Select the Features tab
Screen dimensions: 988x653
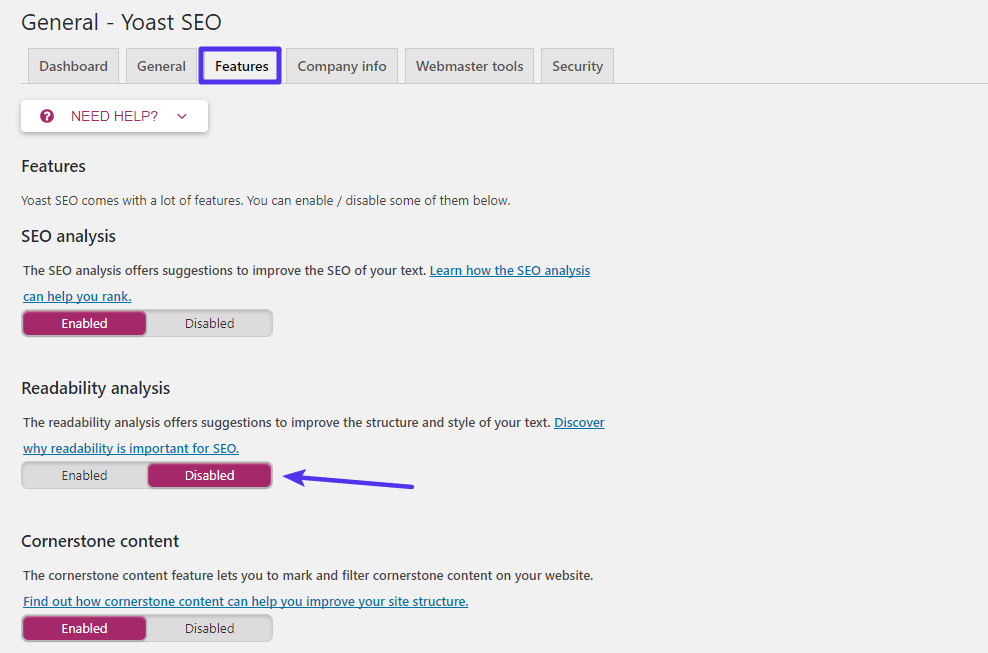(241, 66)
